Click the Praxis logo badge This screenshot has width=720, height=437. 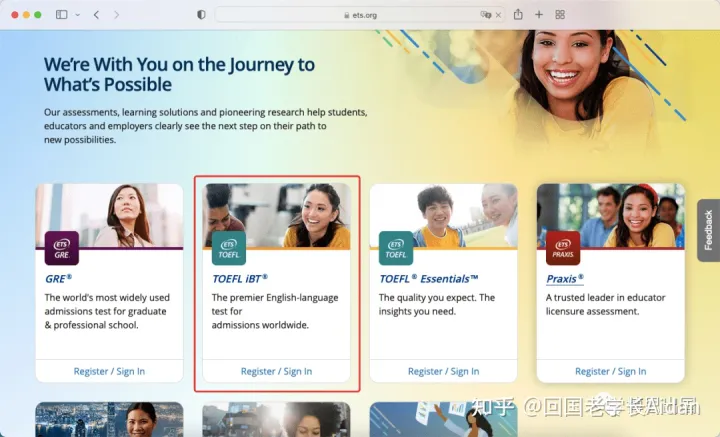pyautogui.click(x=563, y=248)
